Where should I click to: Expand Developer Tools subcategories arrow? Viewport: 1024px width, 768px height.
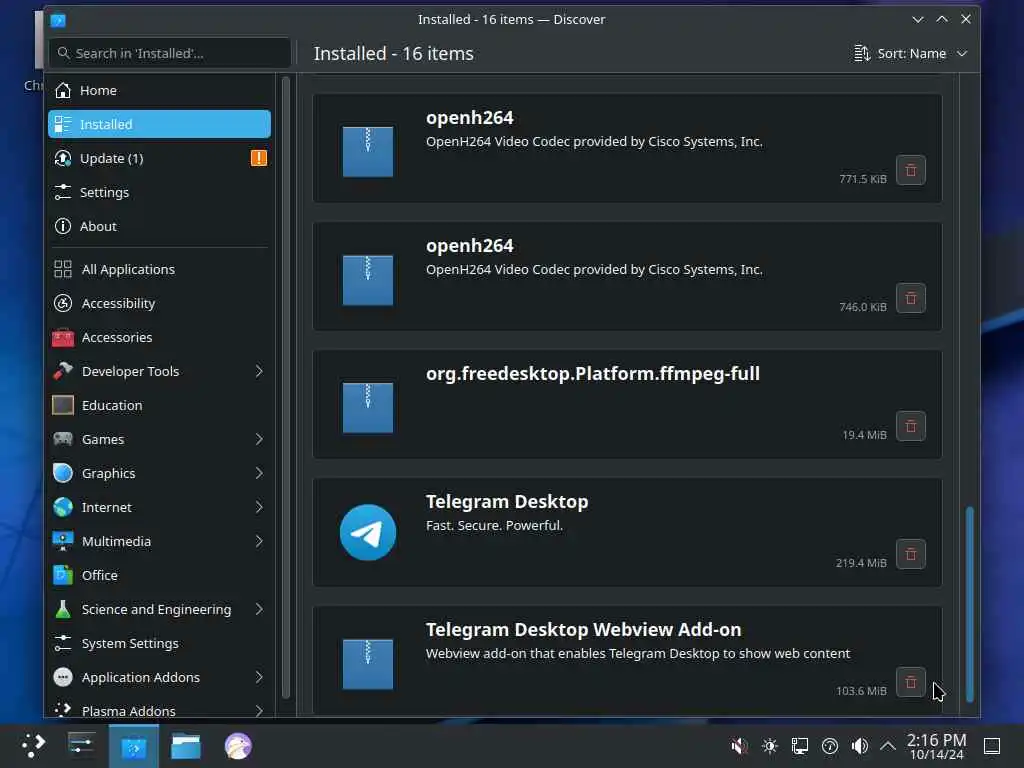click(x=259, y=371)
